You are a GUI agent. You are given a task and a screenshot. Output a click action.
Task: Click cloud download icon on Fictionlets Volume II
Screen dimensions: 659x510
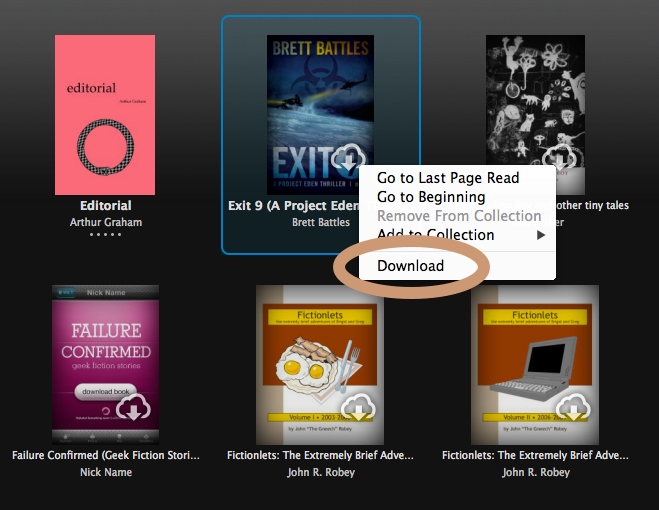point(573,407)
